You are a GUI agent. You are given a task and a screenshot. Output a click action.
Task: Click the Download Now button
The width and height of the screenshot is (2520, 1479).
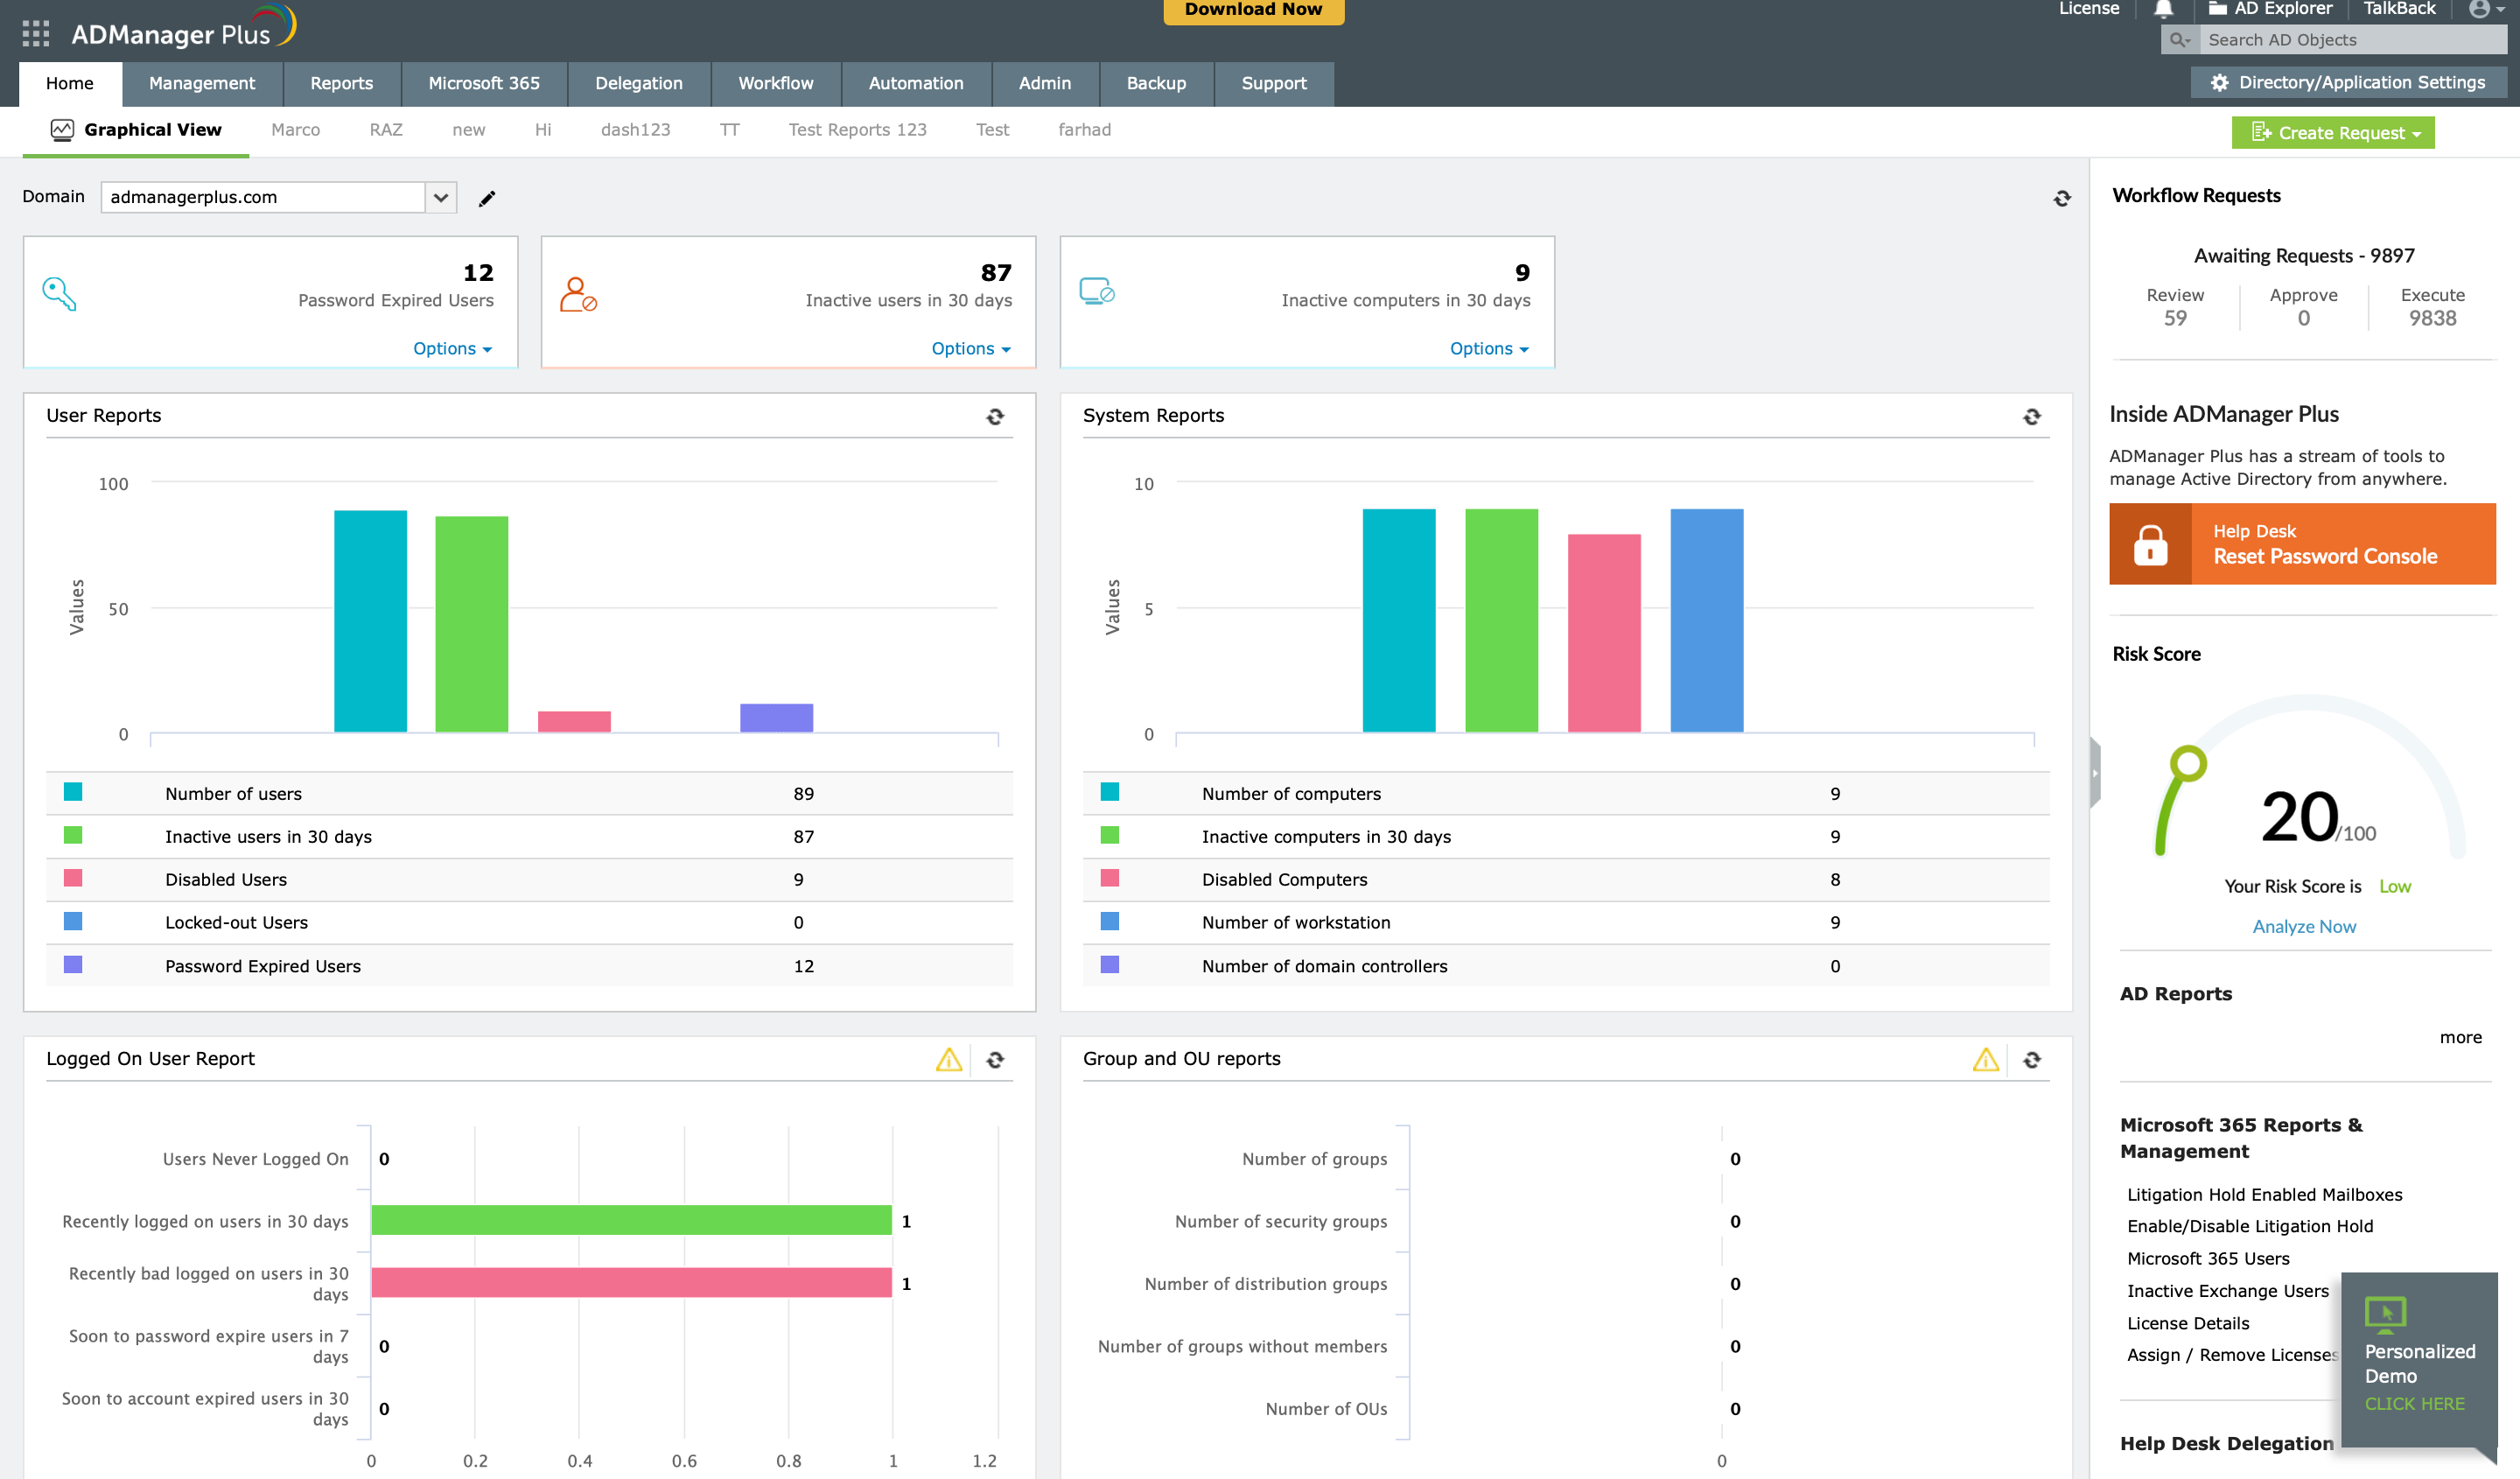[1252, 10]
